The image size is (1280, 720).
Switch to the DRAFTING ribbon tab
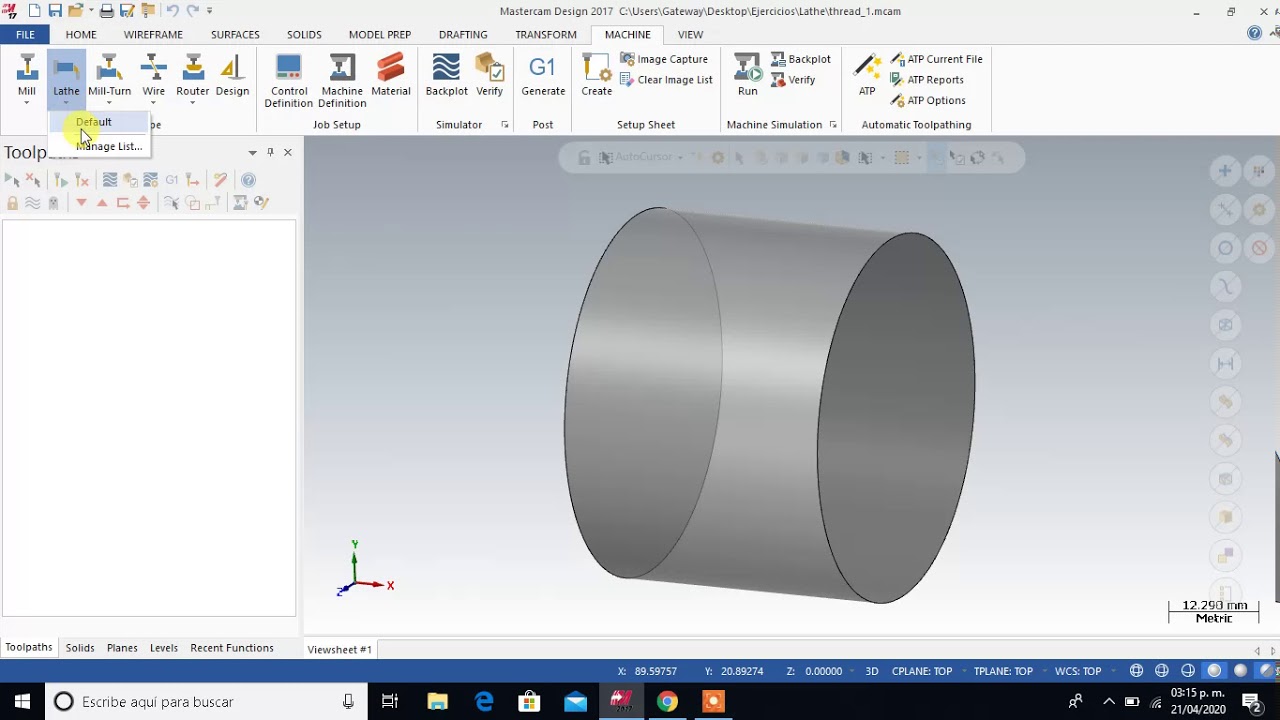click(463, 34)
